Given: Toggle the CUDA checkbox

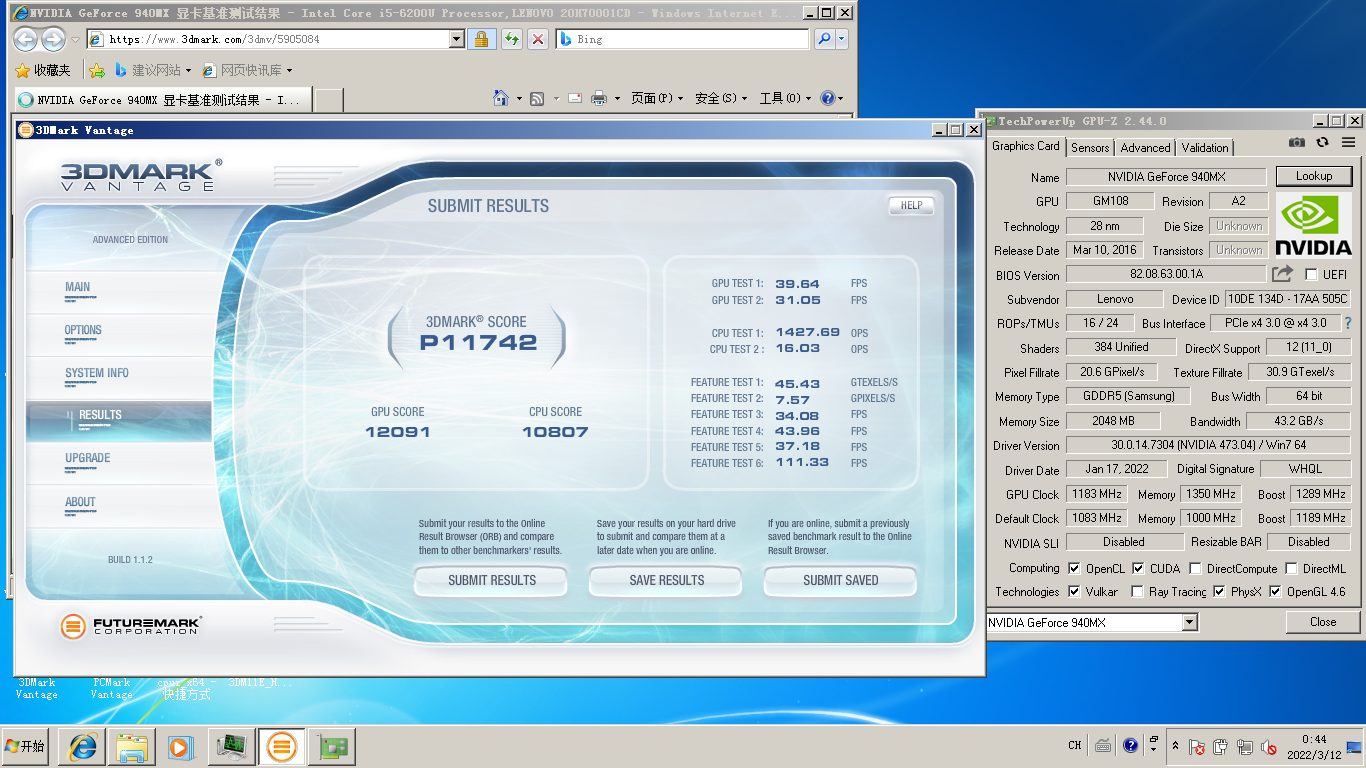Looking at the screenshot, I should point(1138,568).
